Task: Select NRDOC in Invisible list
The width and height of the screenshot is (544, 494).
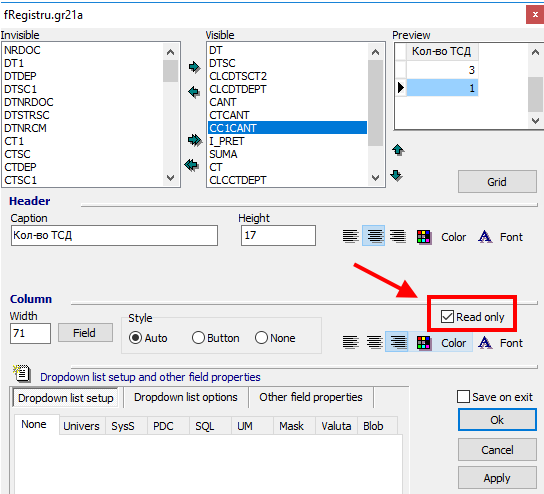Action: click(x=83, y=50)
